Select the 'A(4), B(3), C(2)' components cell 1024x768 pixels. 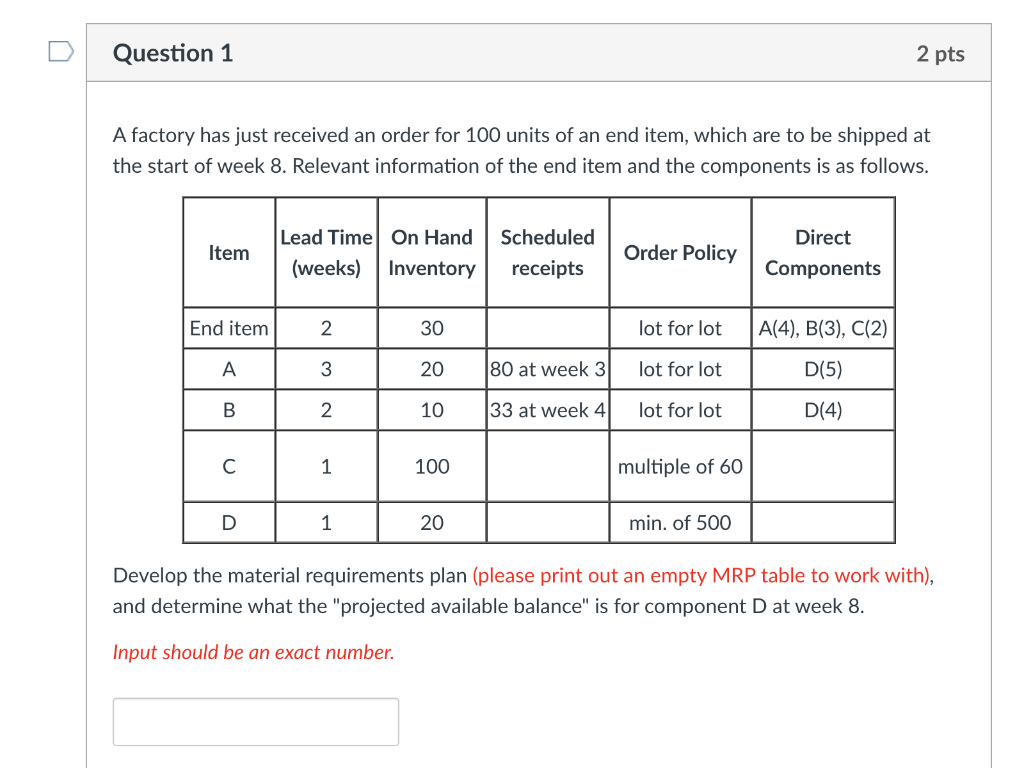pyautogui.click(x=822, y=328)
